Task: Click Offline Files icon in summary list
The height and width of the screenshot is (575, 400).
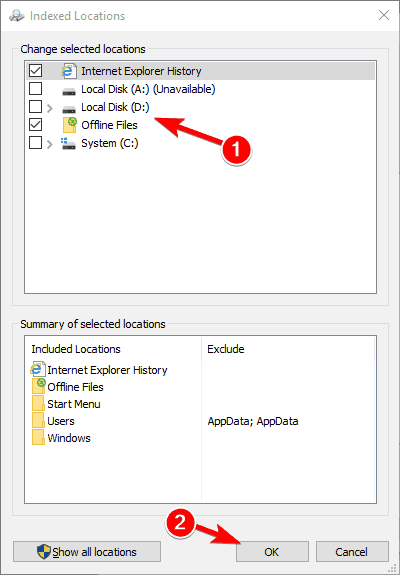Action: [38, 386]
